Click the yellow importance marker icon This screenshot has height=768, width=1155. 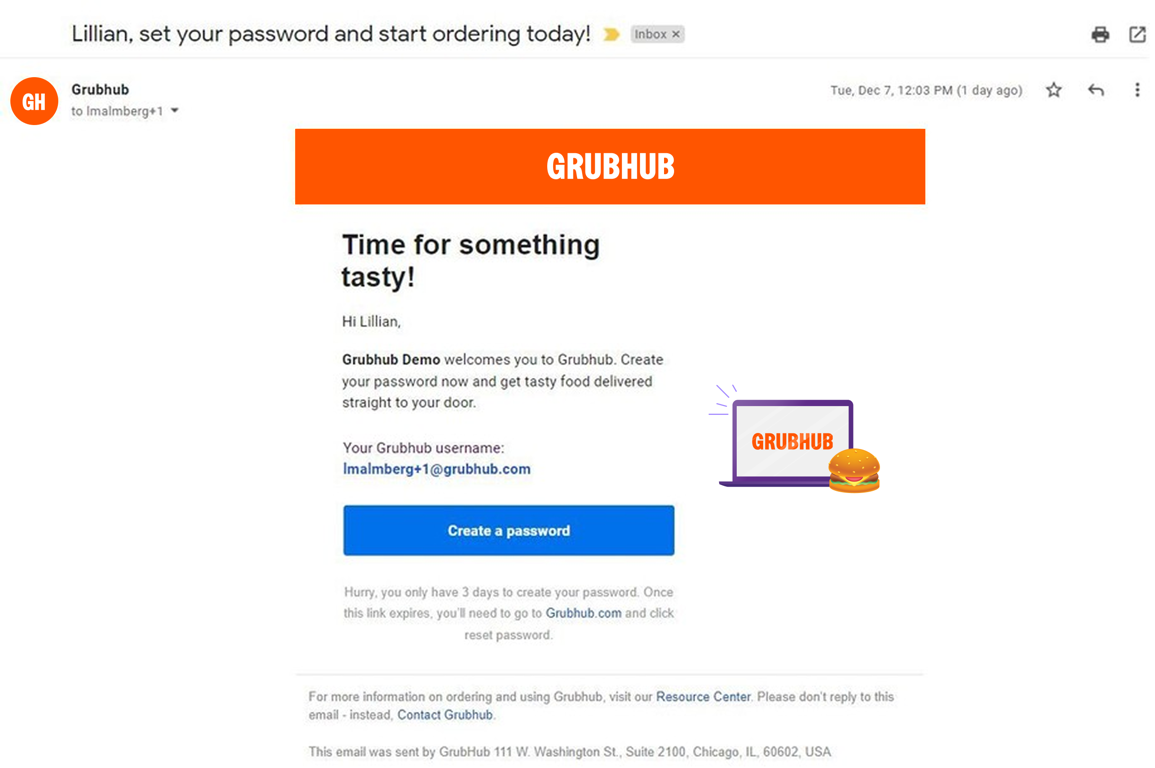coord(611,35)
